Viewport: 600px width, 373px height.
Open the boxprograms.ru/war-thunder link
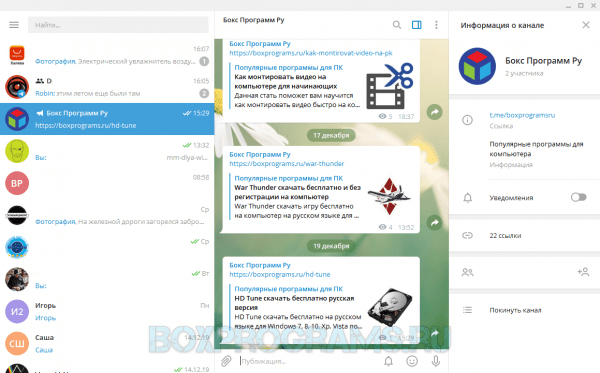point(287,163)
